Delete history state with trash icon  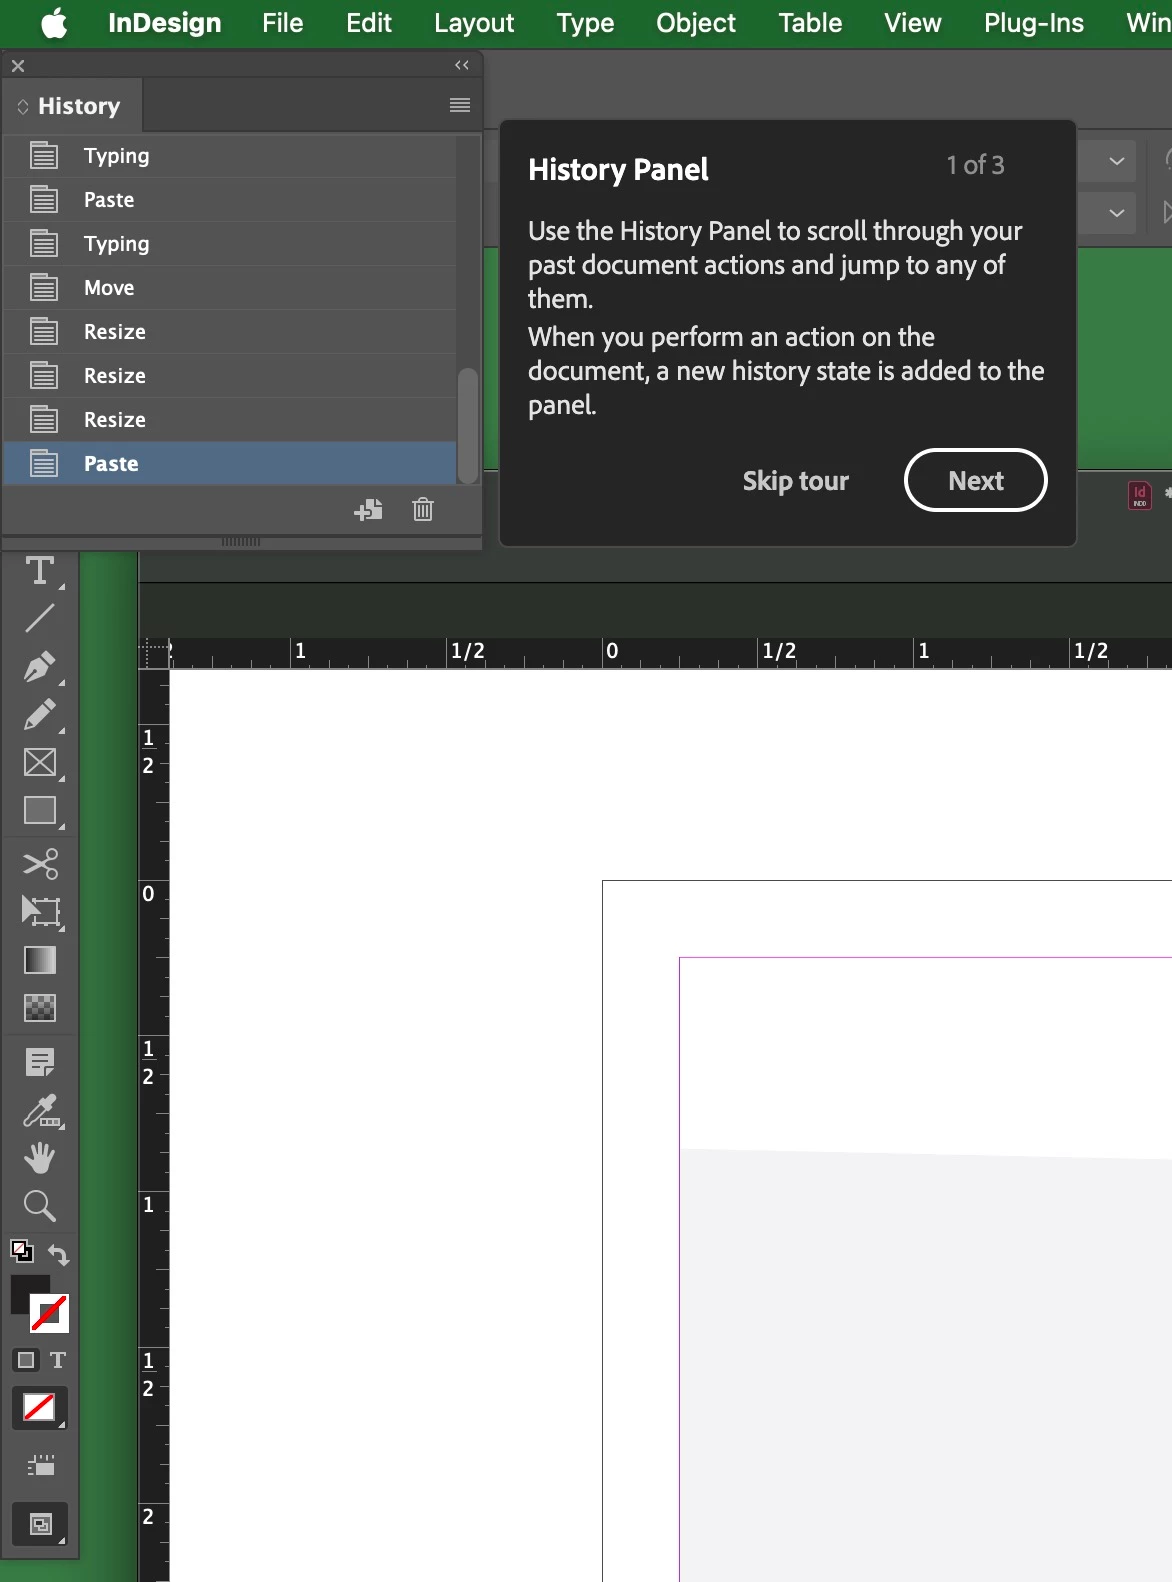[423, 510]
